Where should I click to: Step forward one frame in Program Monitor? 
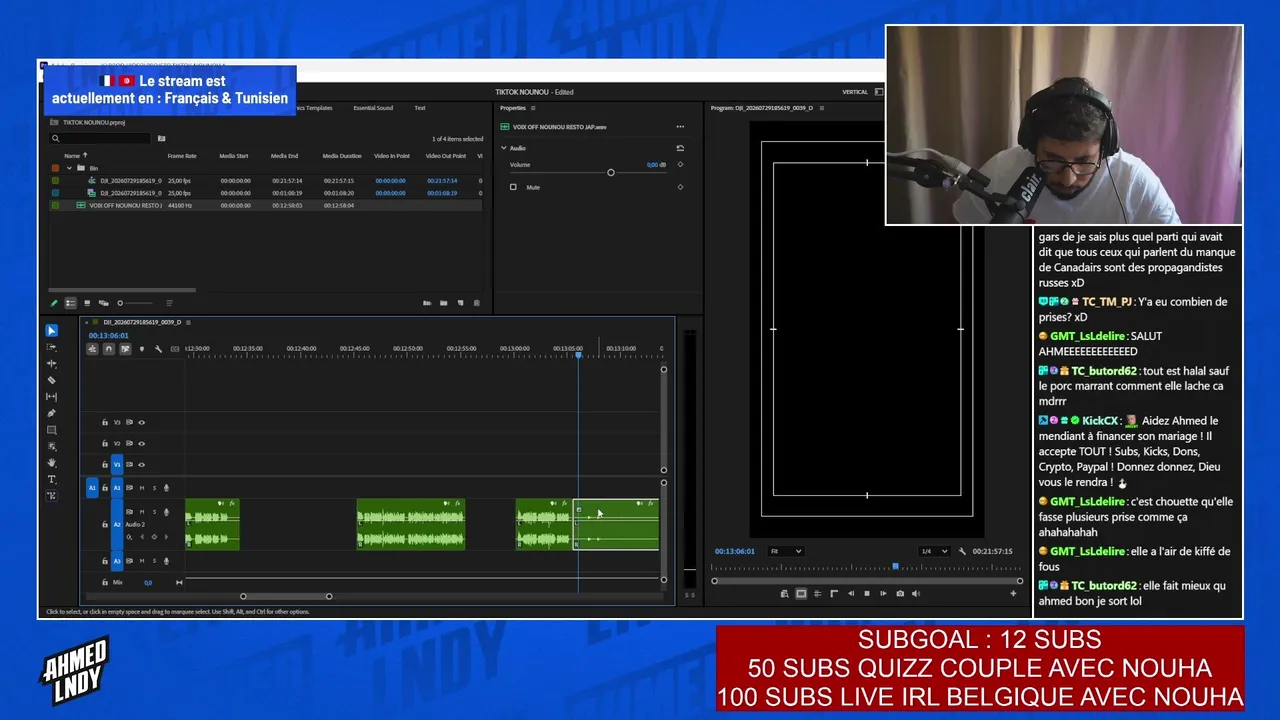click(883, 594)
